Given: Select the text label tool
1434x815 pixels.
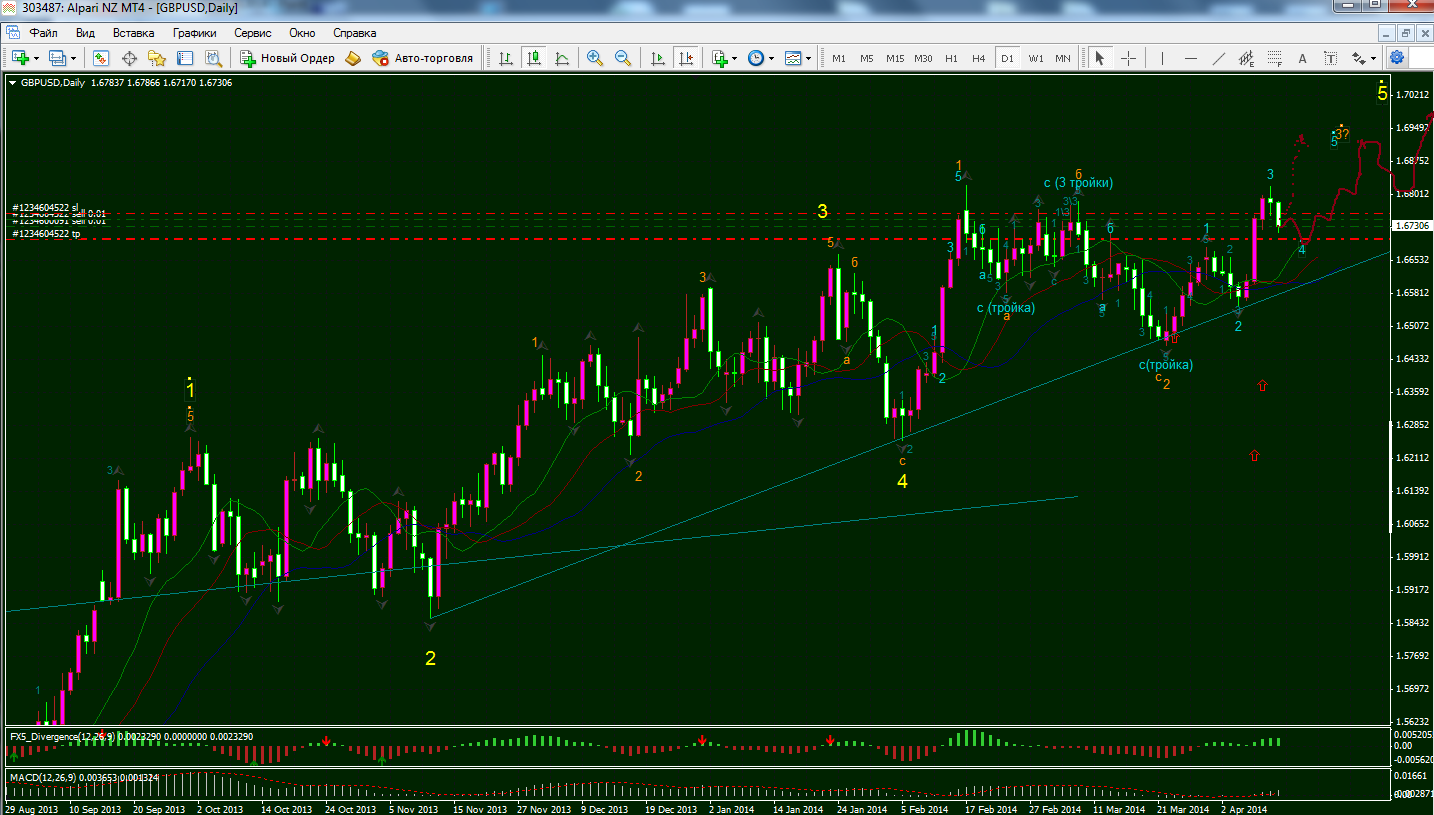Looking at the screenshot, I should tap(1330, 58).
